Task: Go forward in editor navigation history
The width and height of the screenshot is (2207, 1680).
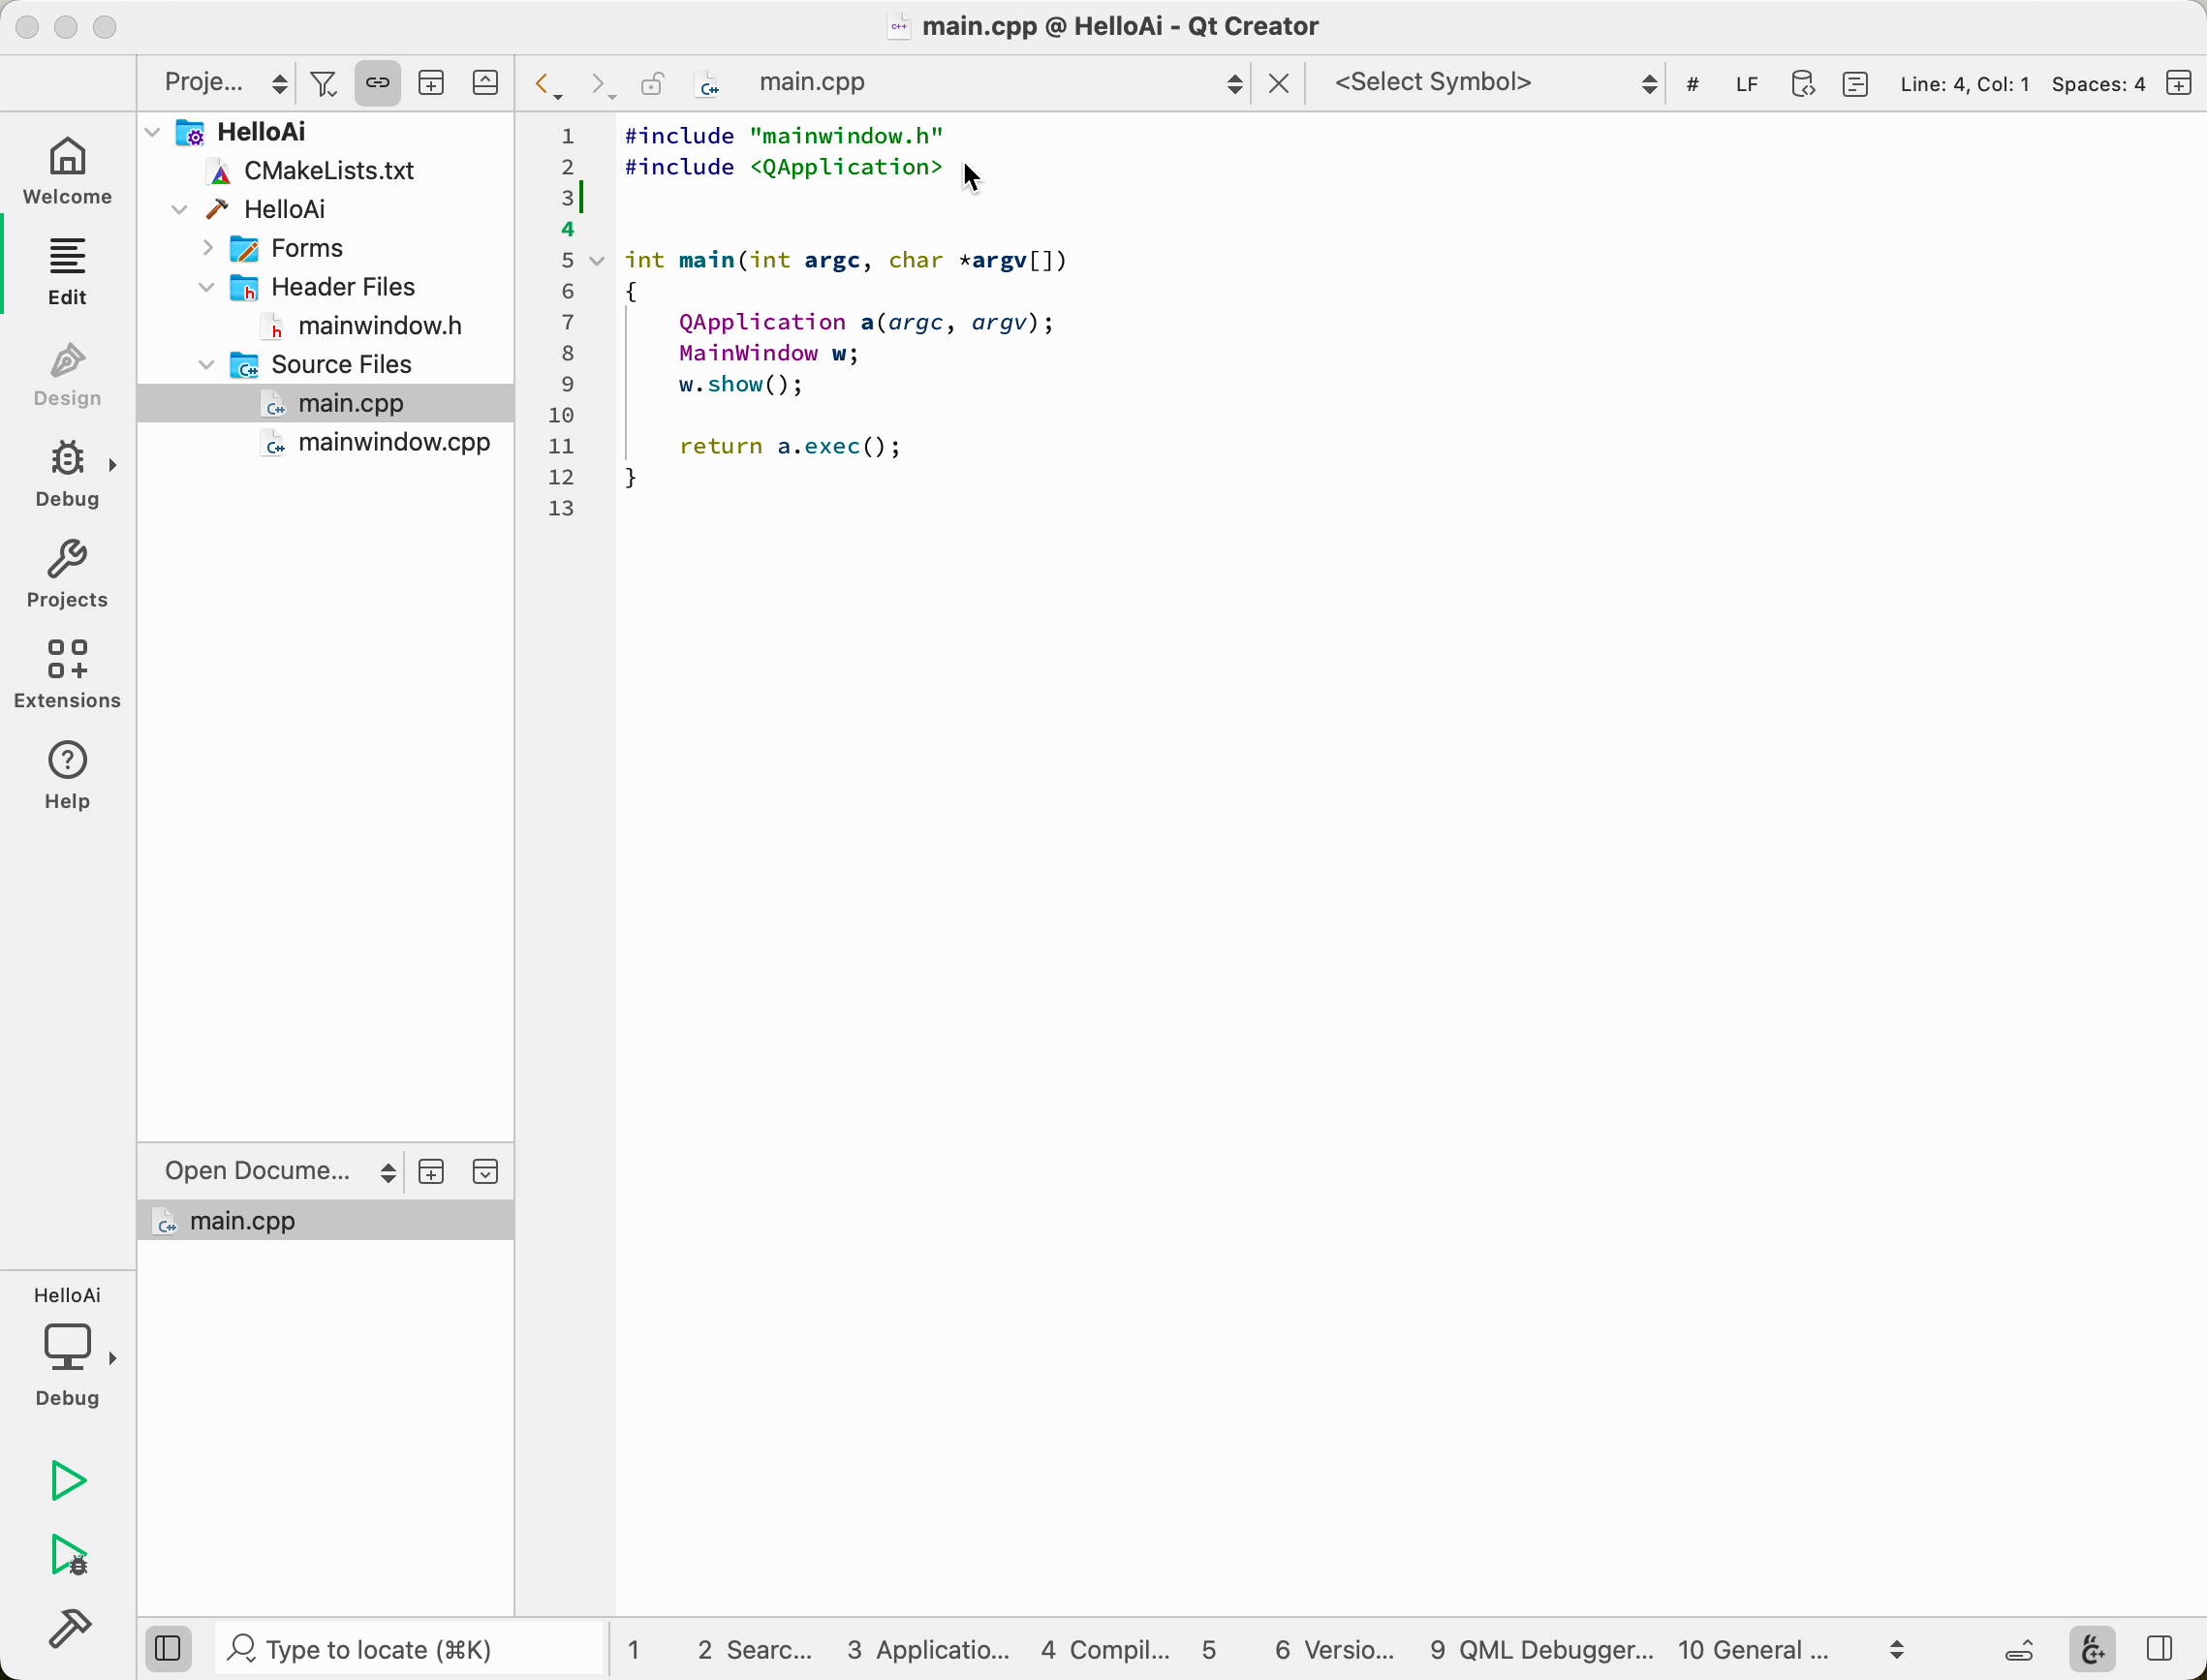Action: [601, 84]
